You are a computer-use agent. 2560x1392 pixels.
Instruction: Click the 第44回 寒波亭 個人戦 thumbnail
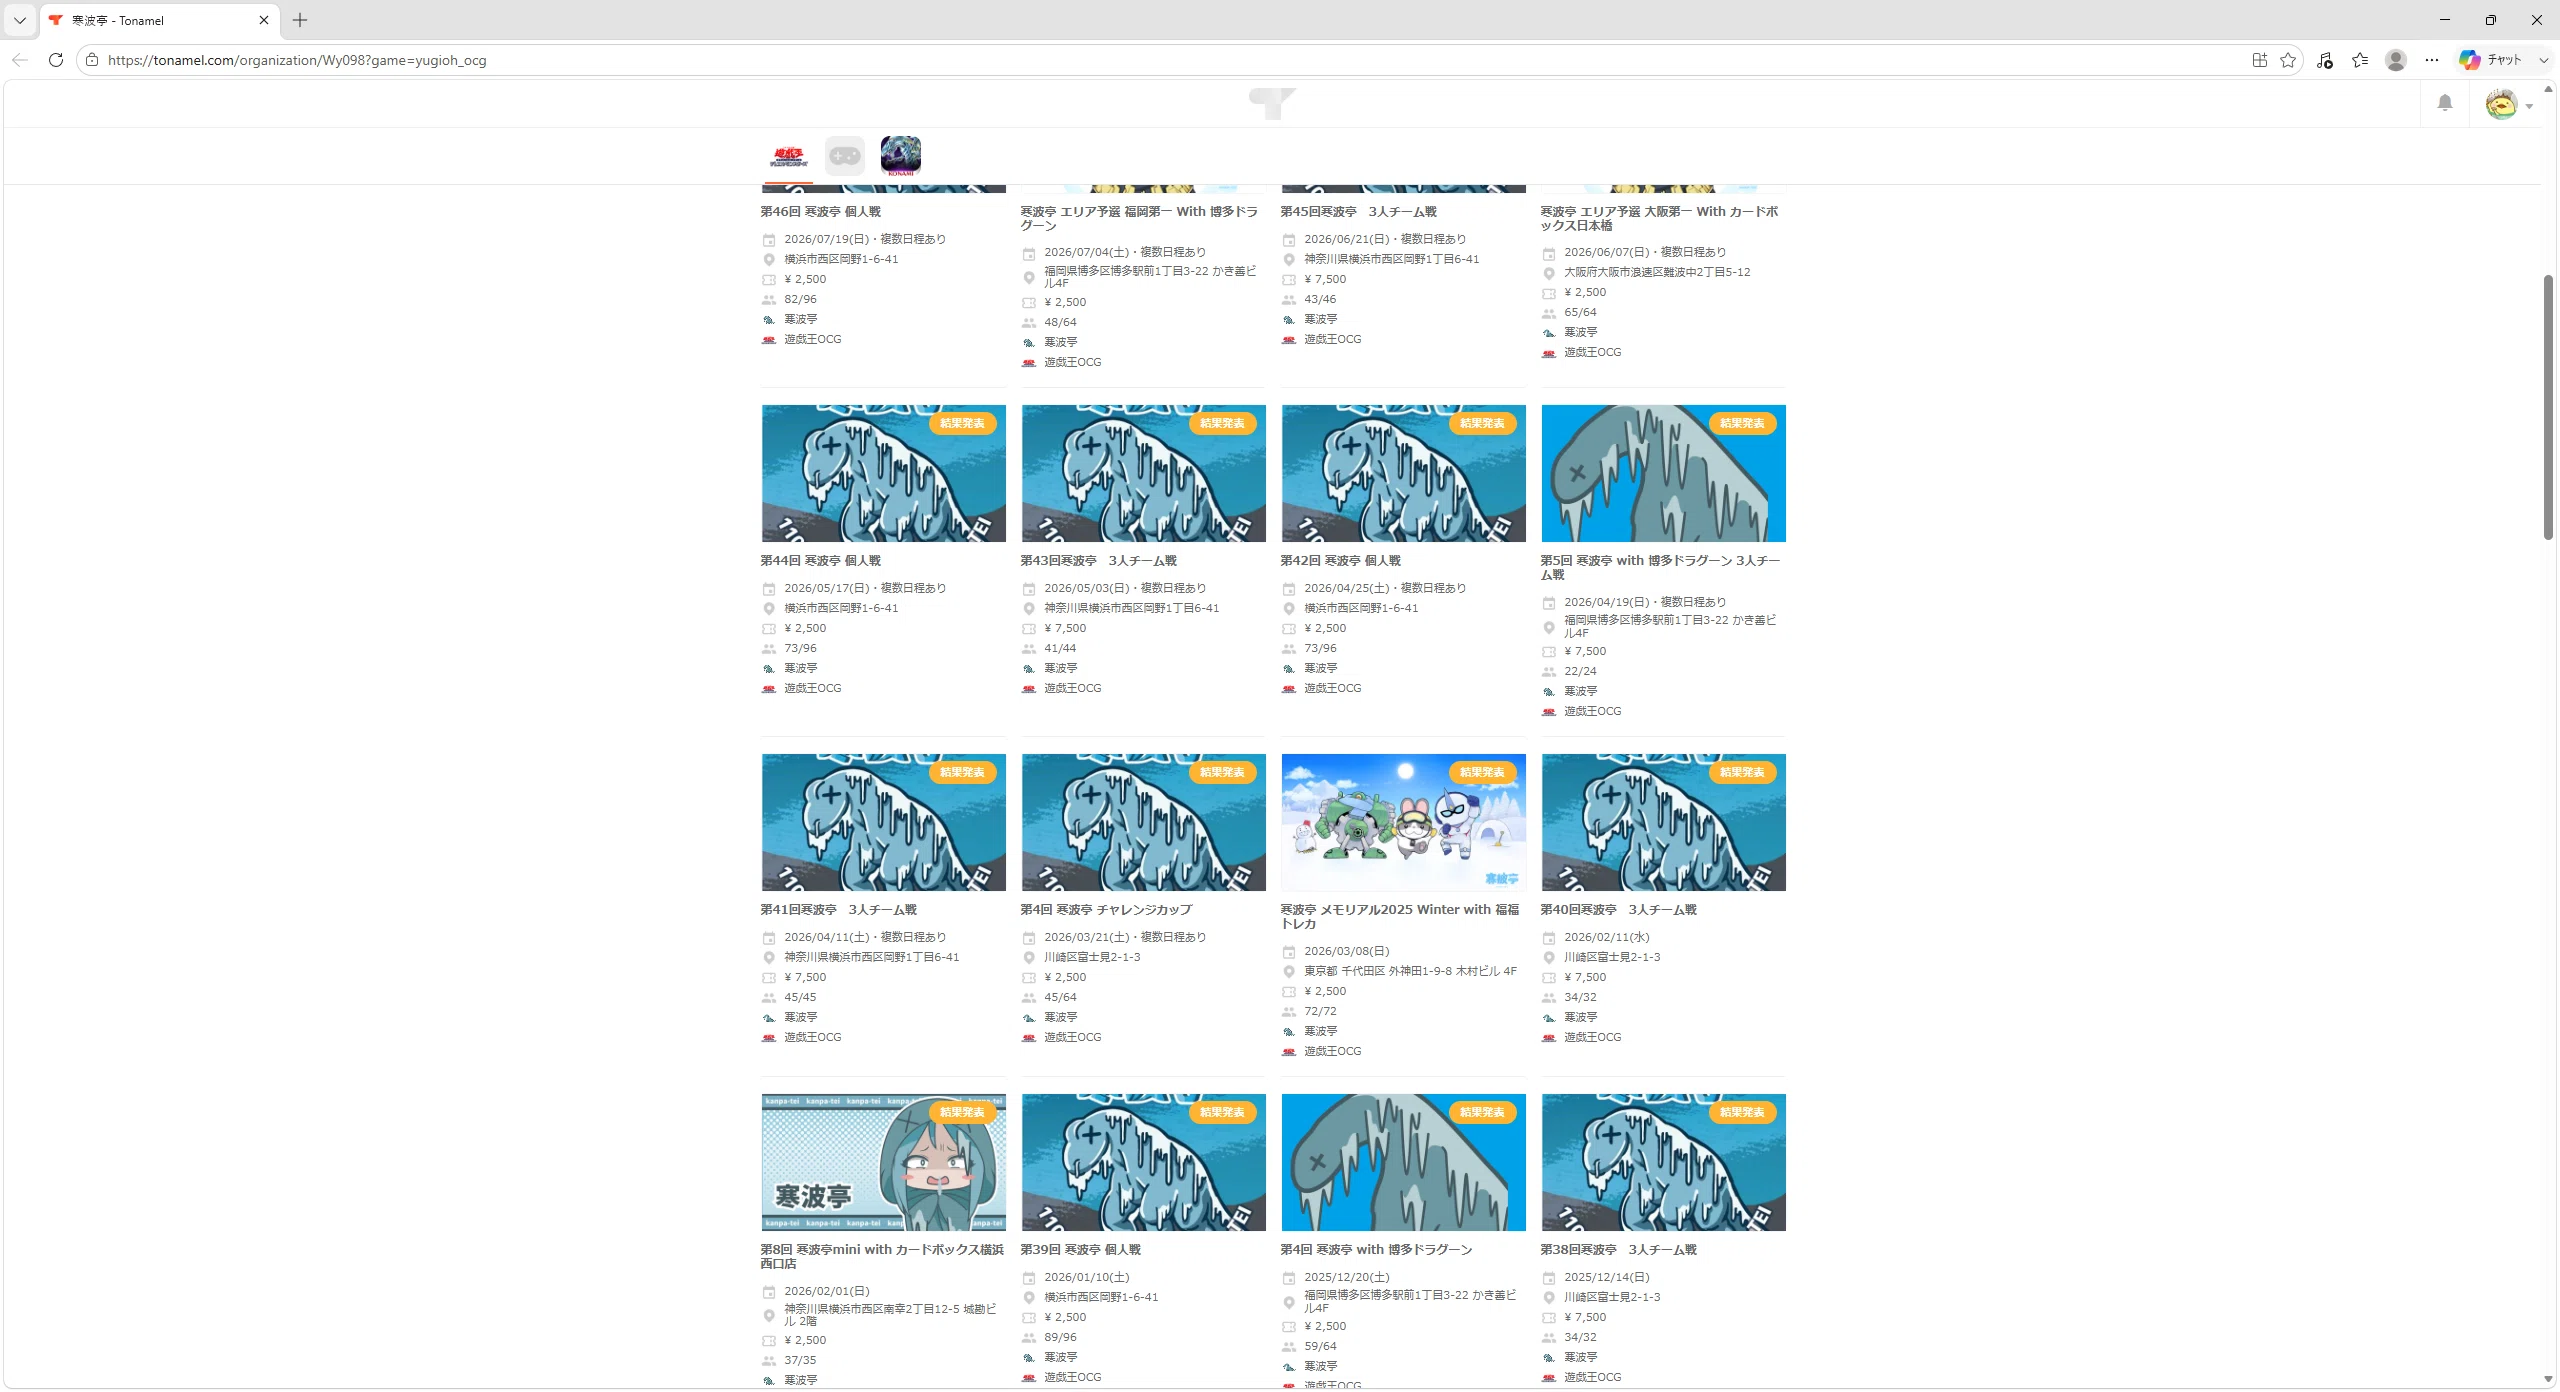pyautogui.click(x=884, y=473)
